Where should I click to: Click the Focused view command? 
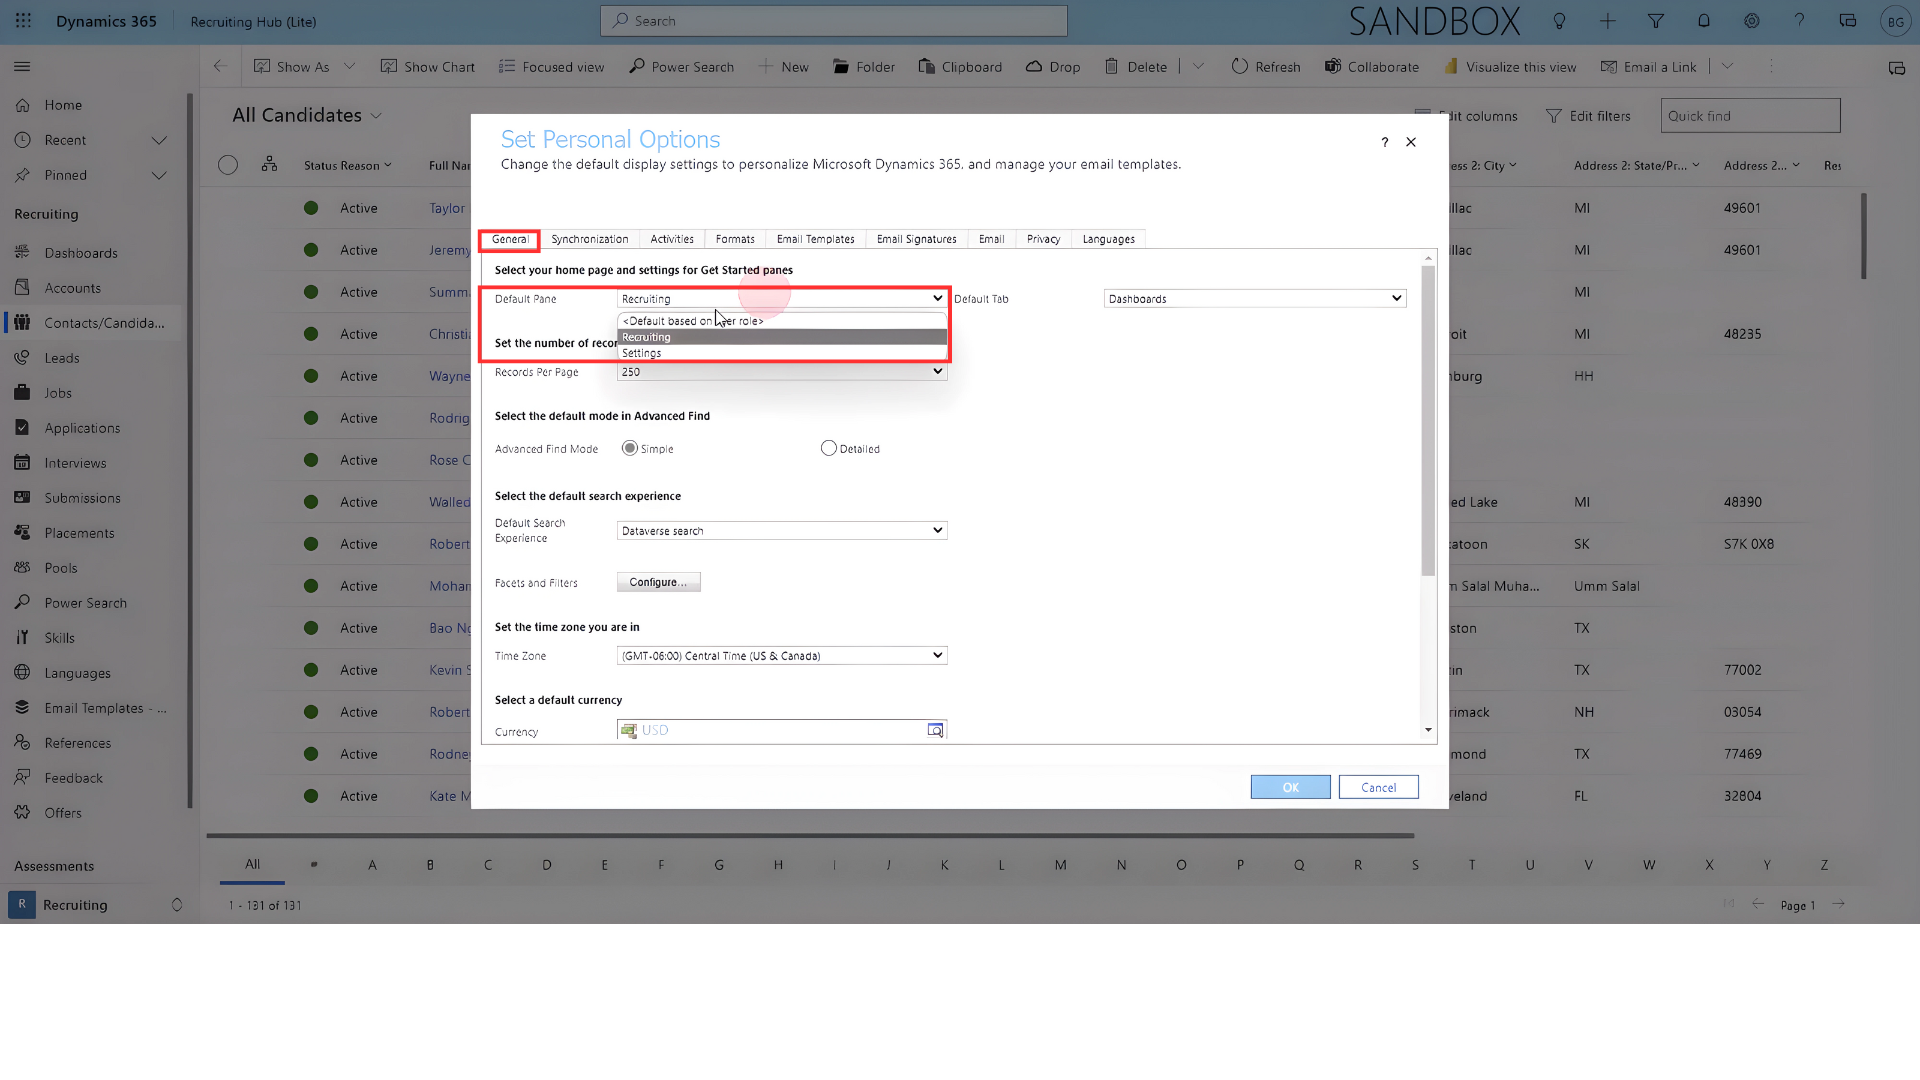click(x=551, y=67)
